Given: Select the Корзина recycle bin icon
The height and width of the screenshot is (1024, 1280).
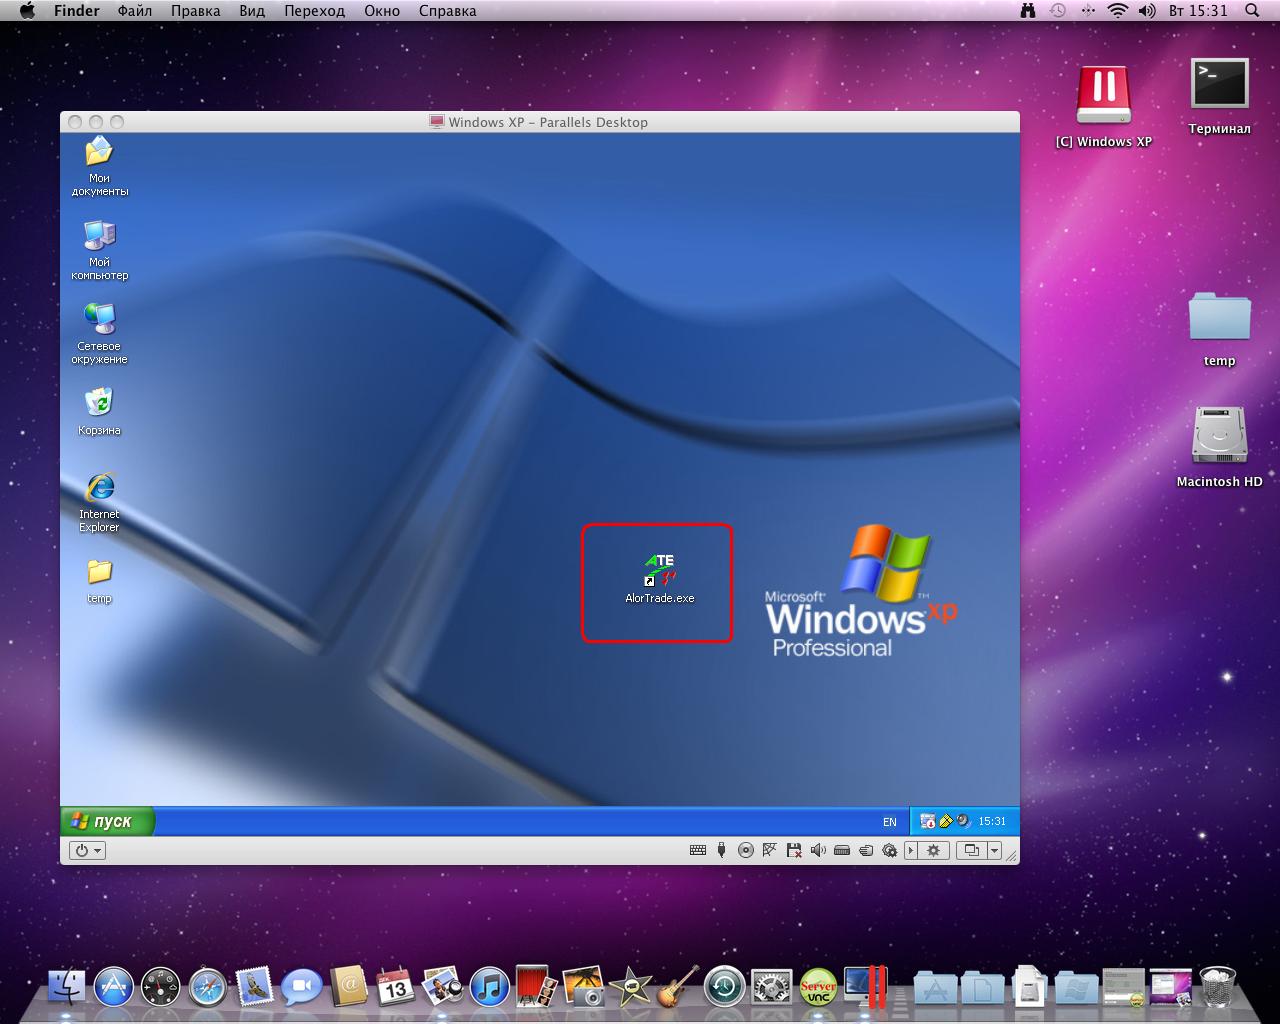Looking at the screenshot, I should tap(99, 411).
